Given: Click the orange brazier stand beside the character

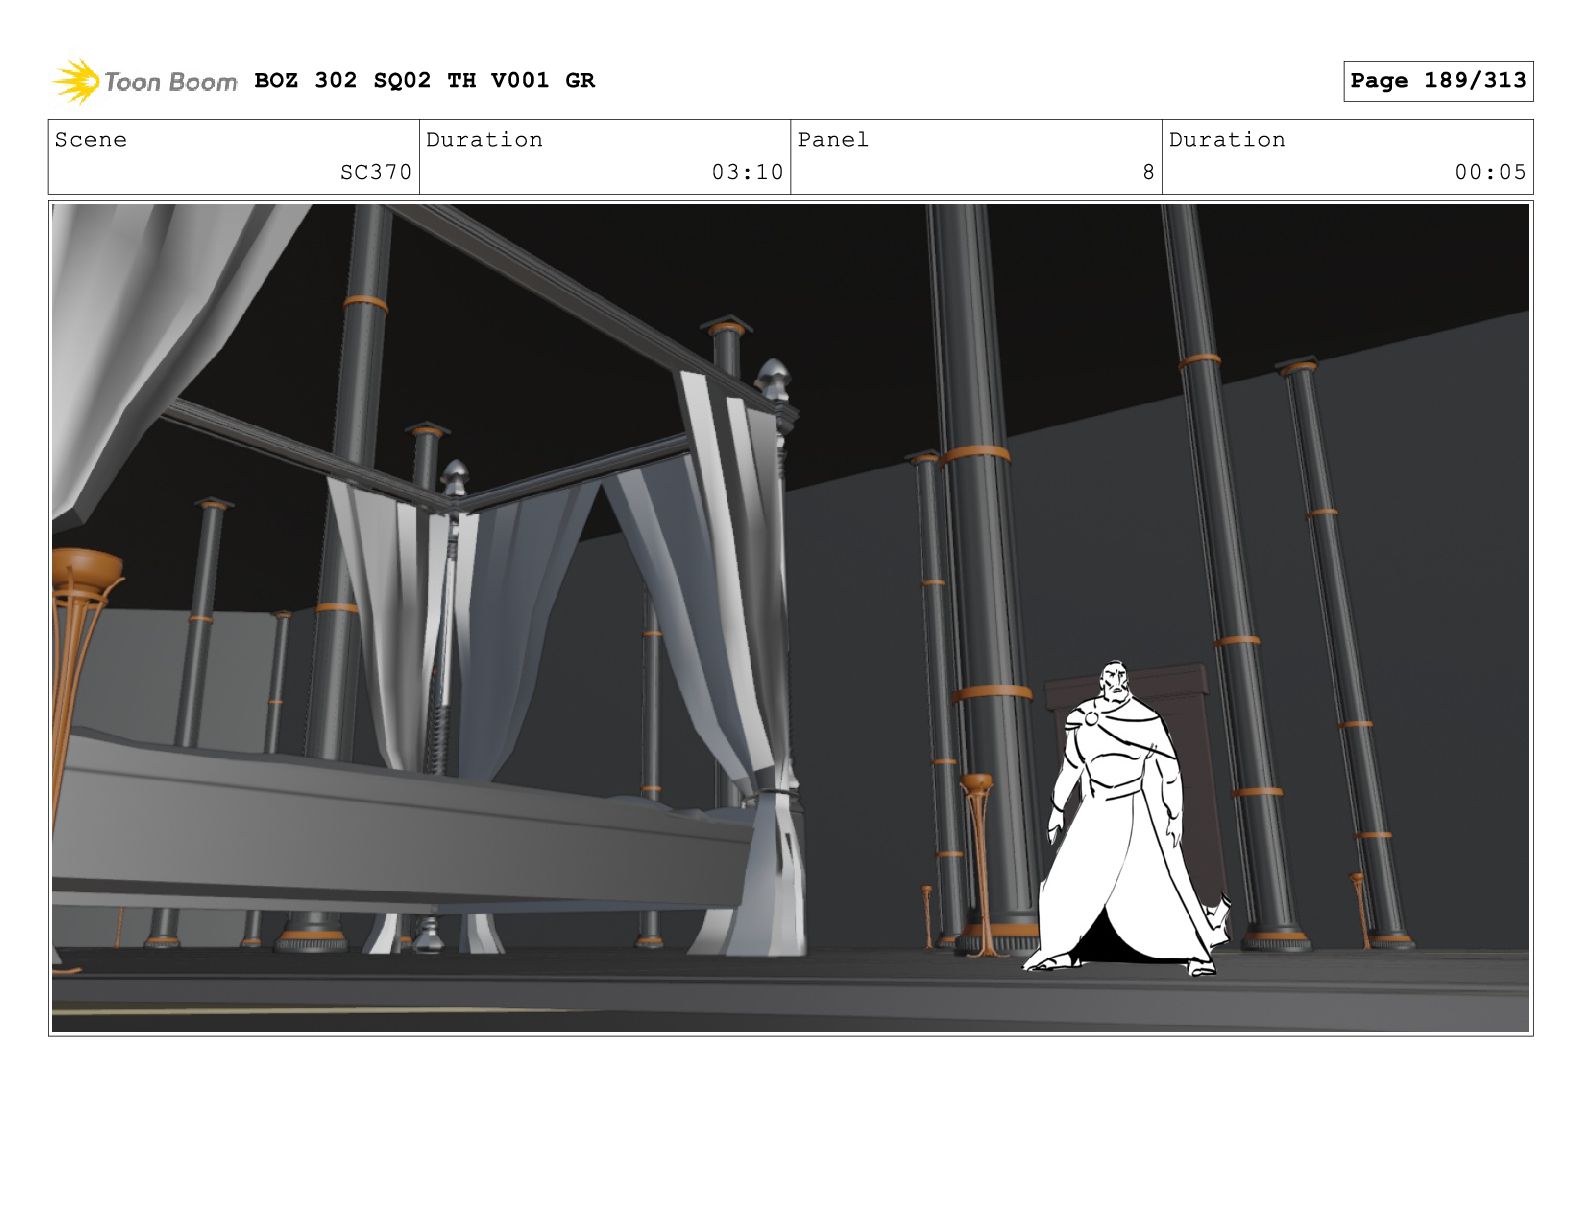Looking at the screenshot, I should point(977,860).
